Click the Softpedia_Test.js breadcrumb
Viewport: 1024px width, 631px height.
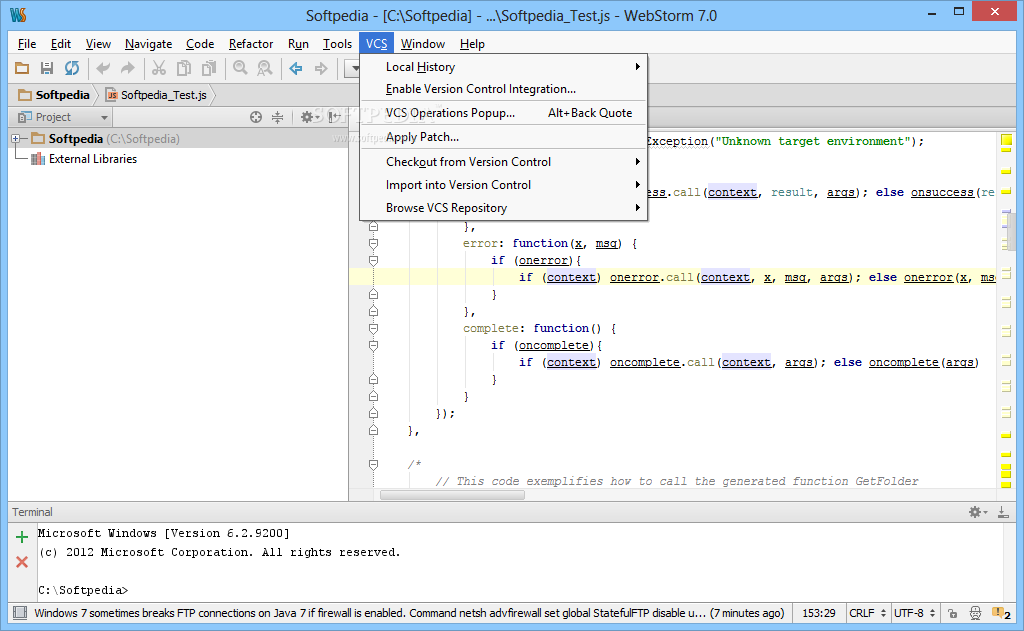point(157,95)
